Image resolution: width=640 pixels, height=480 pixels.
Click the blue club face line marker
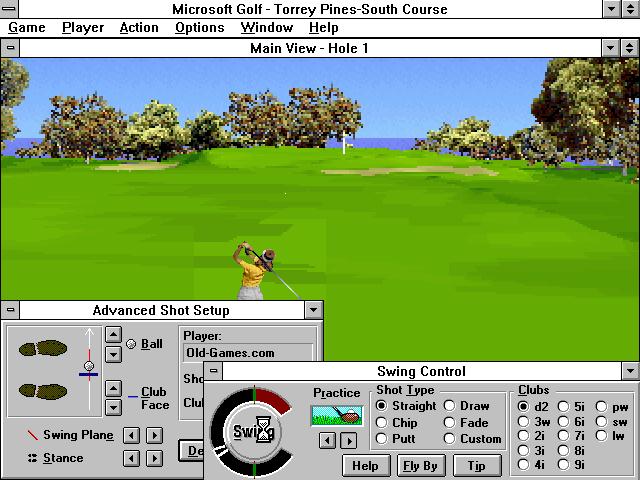[89, 374]
